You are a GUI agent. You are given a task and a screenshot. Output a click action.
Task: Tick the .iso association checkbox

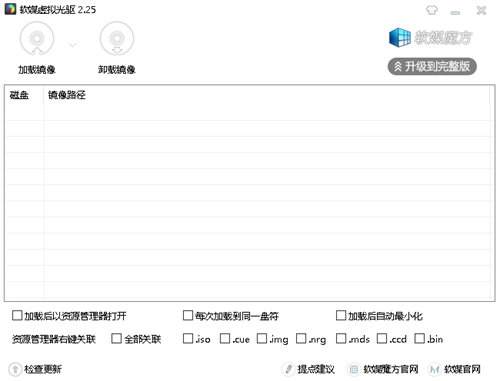(188, 339)
